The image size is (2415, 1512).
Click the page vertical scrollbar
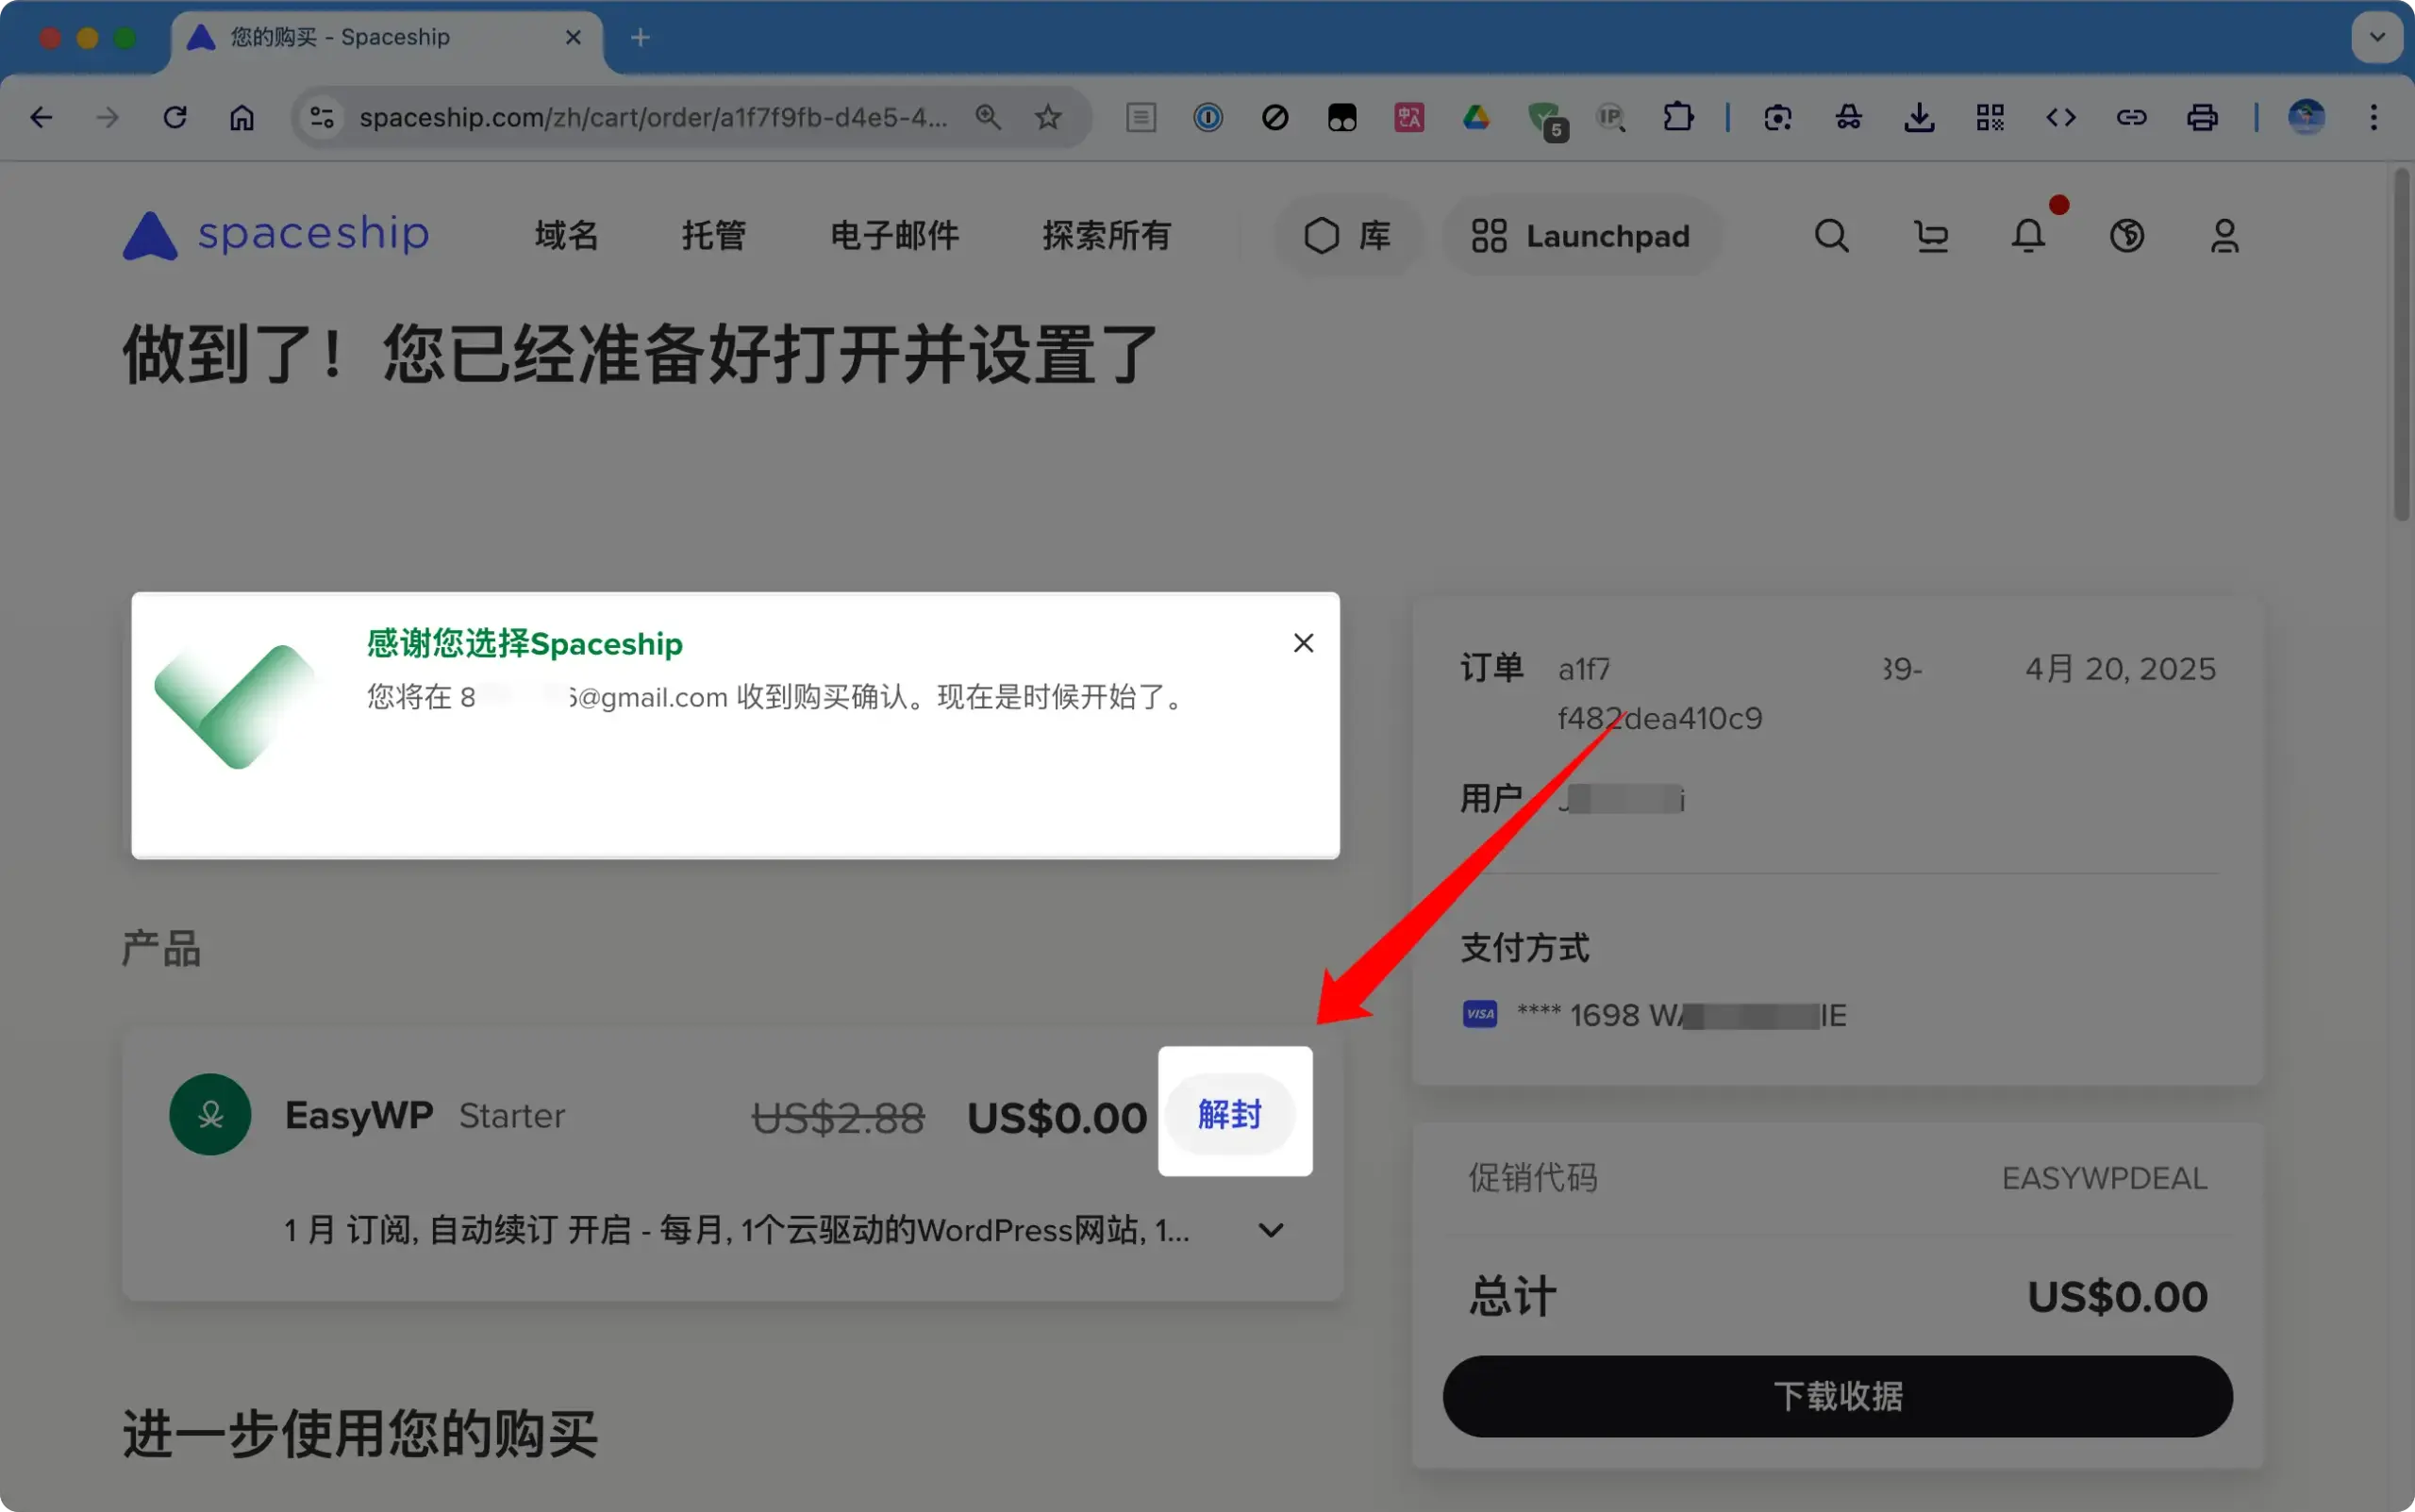click(2402, 344)
